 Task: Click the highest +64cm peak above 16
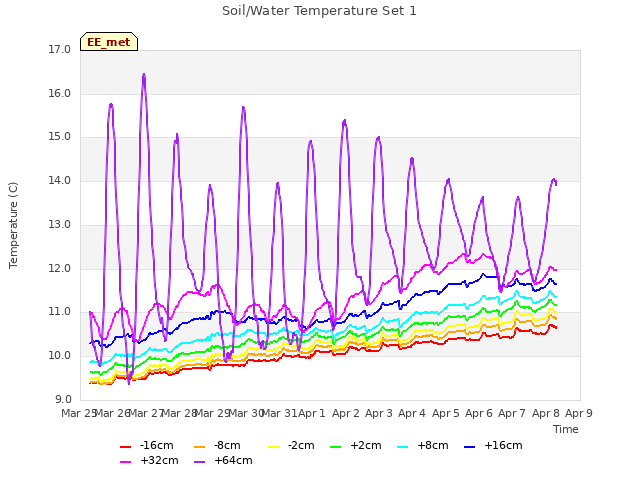144,75
